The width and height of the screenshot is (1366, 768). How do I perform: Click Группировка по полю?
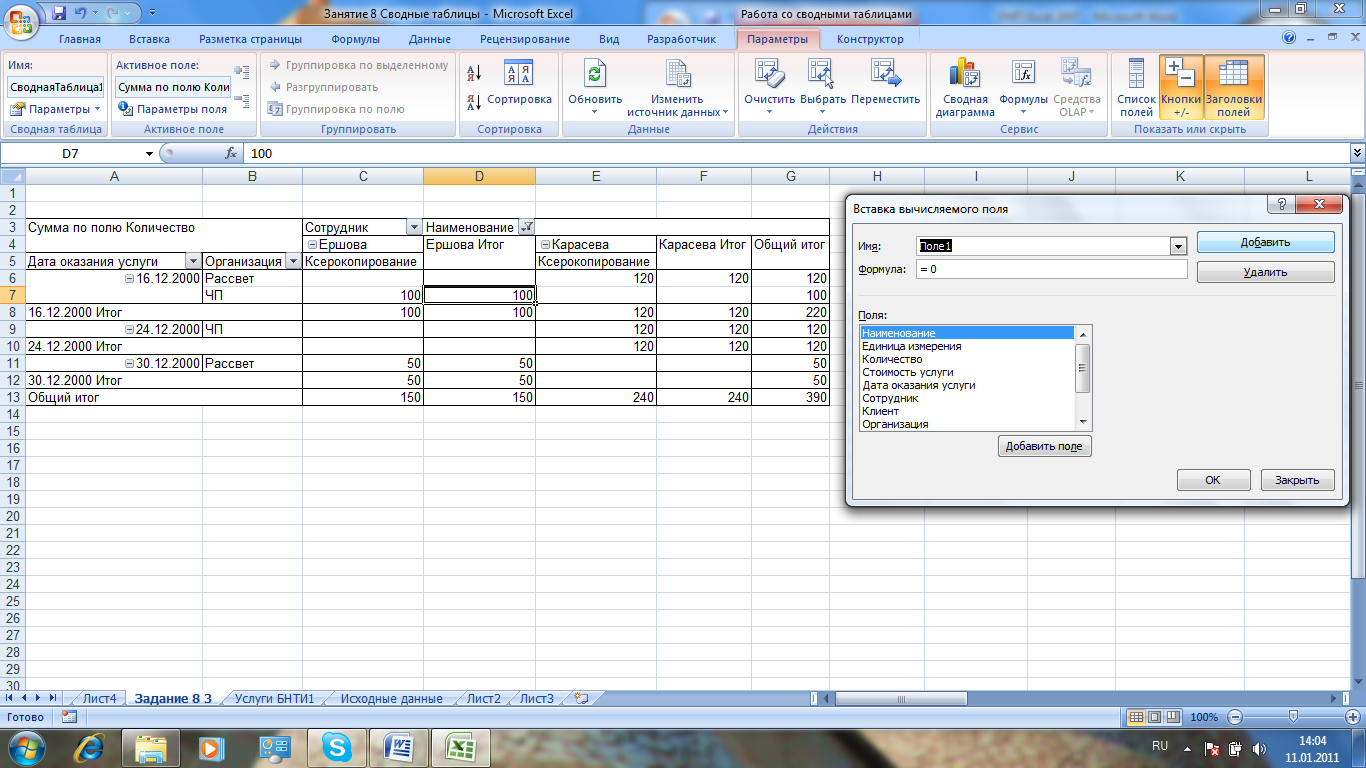pos(336,109)
